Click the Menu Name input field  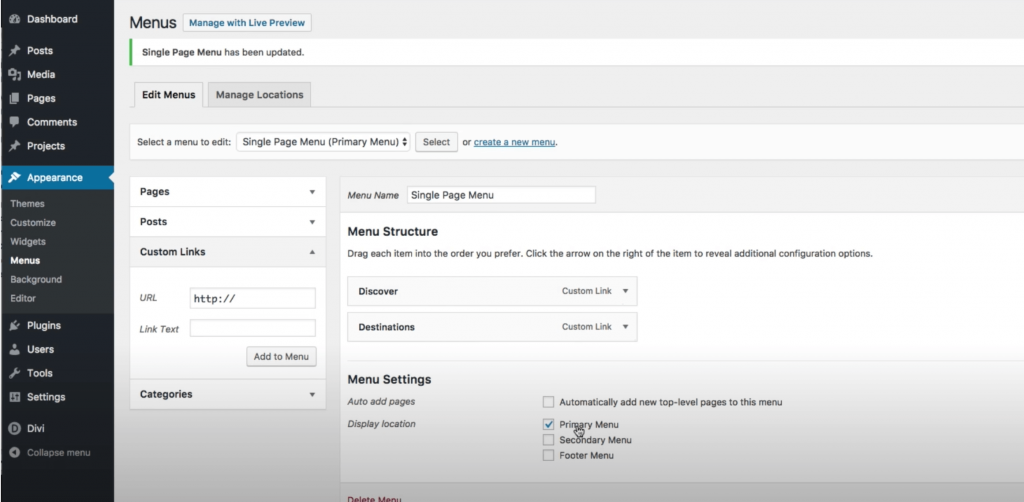click(x=502, y=195)
